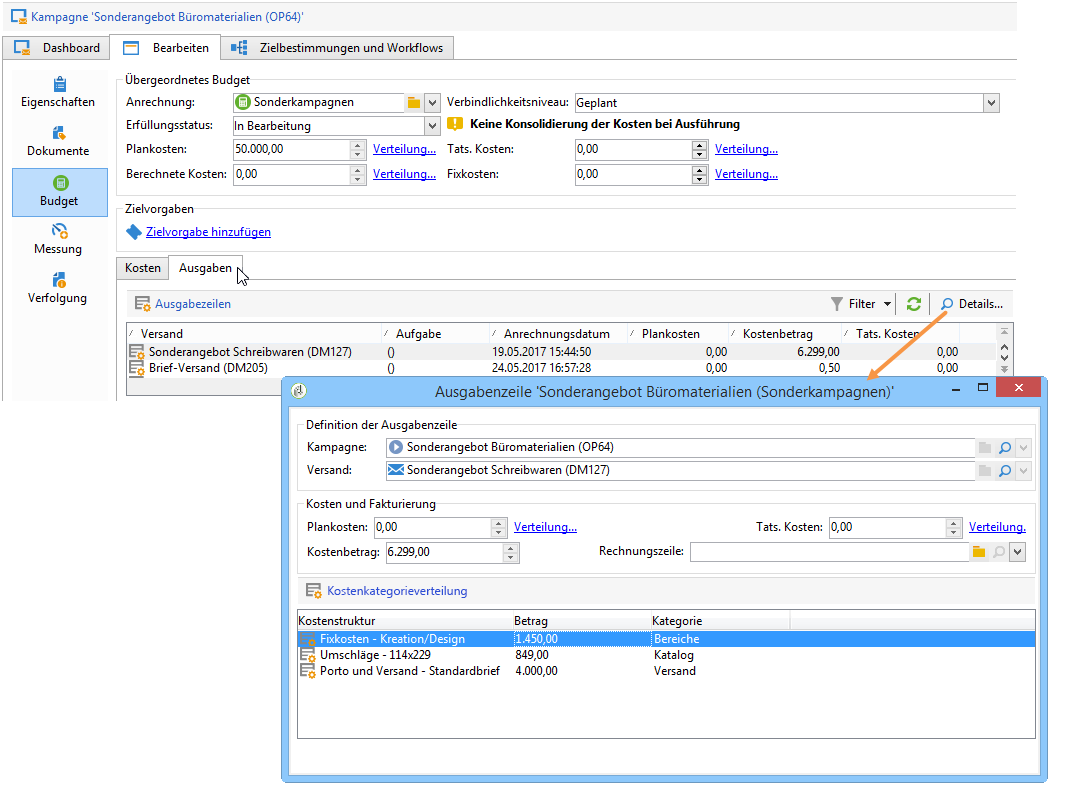The width and height of the screenshot is (1067, 806).
Task: Expand the Verbindlichkeitsniveau dropdown
Action: [990, 102]
